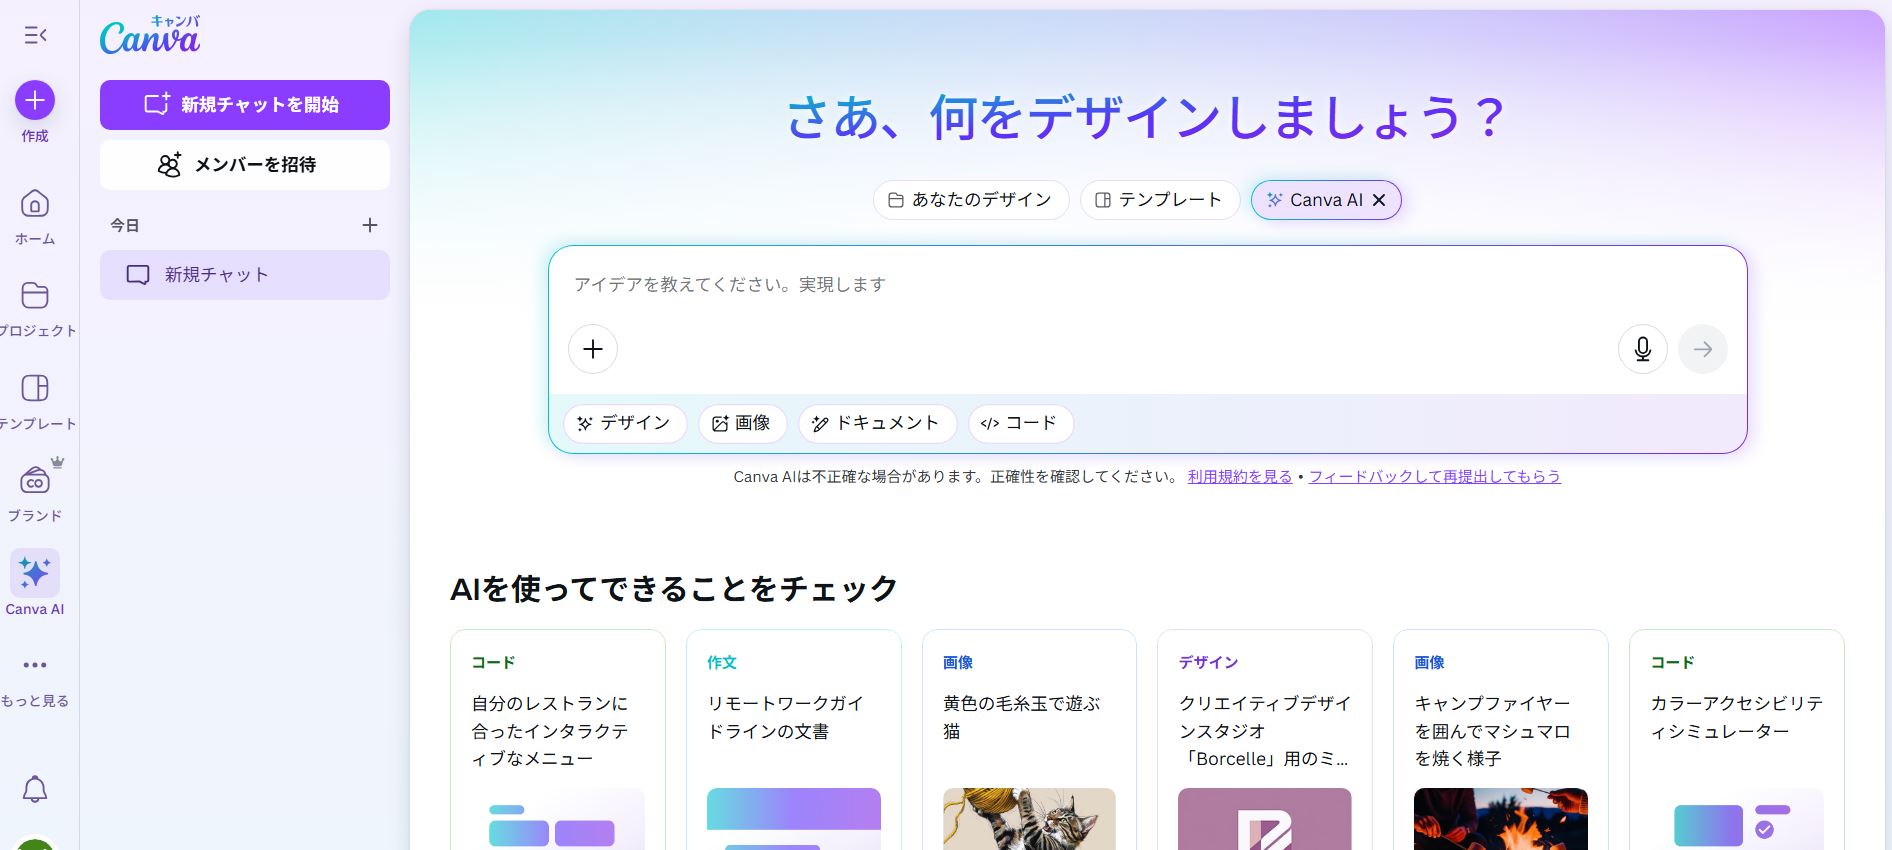Viewport: 1892px width, 850px height.
Task: Collapse the sidebar menu icon
Action: 35,36
